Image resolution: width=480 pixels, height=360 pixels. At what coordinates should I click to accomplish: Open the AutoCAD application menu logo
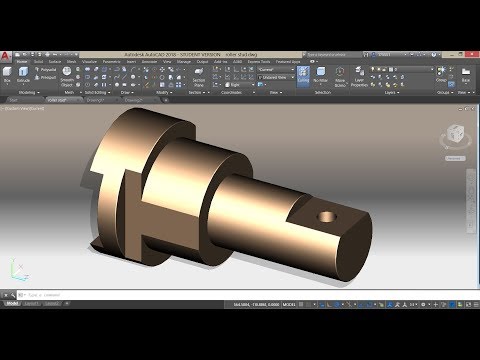(x=6, y=56)
